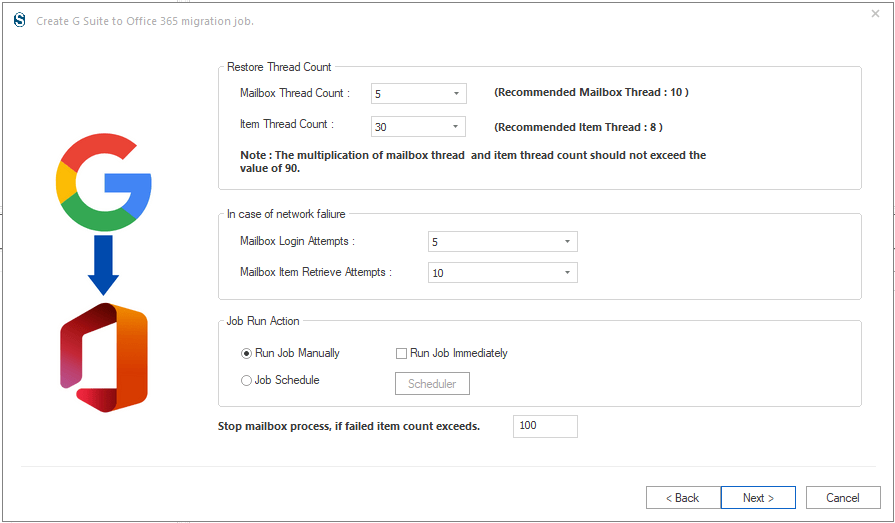
Task: Click the Google G logo
Action: [x=103, y=182]
